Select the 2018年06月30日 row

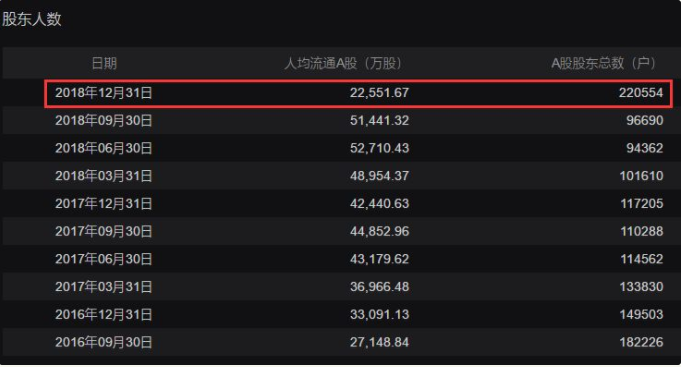point(340,149)
